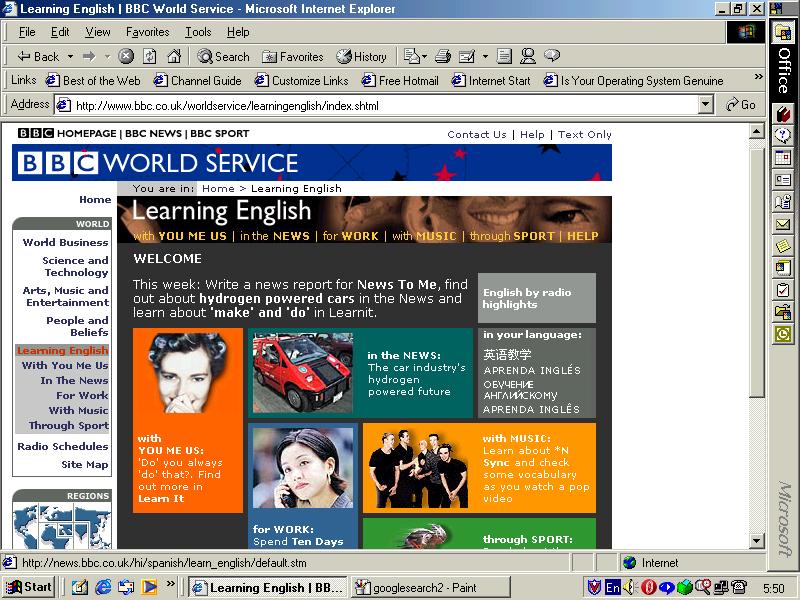Click the volume speaker tray icon
Image resolution: width=800 pixels, height=600 pixels.
coord(630,587)
